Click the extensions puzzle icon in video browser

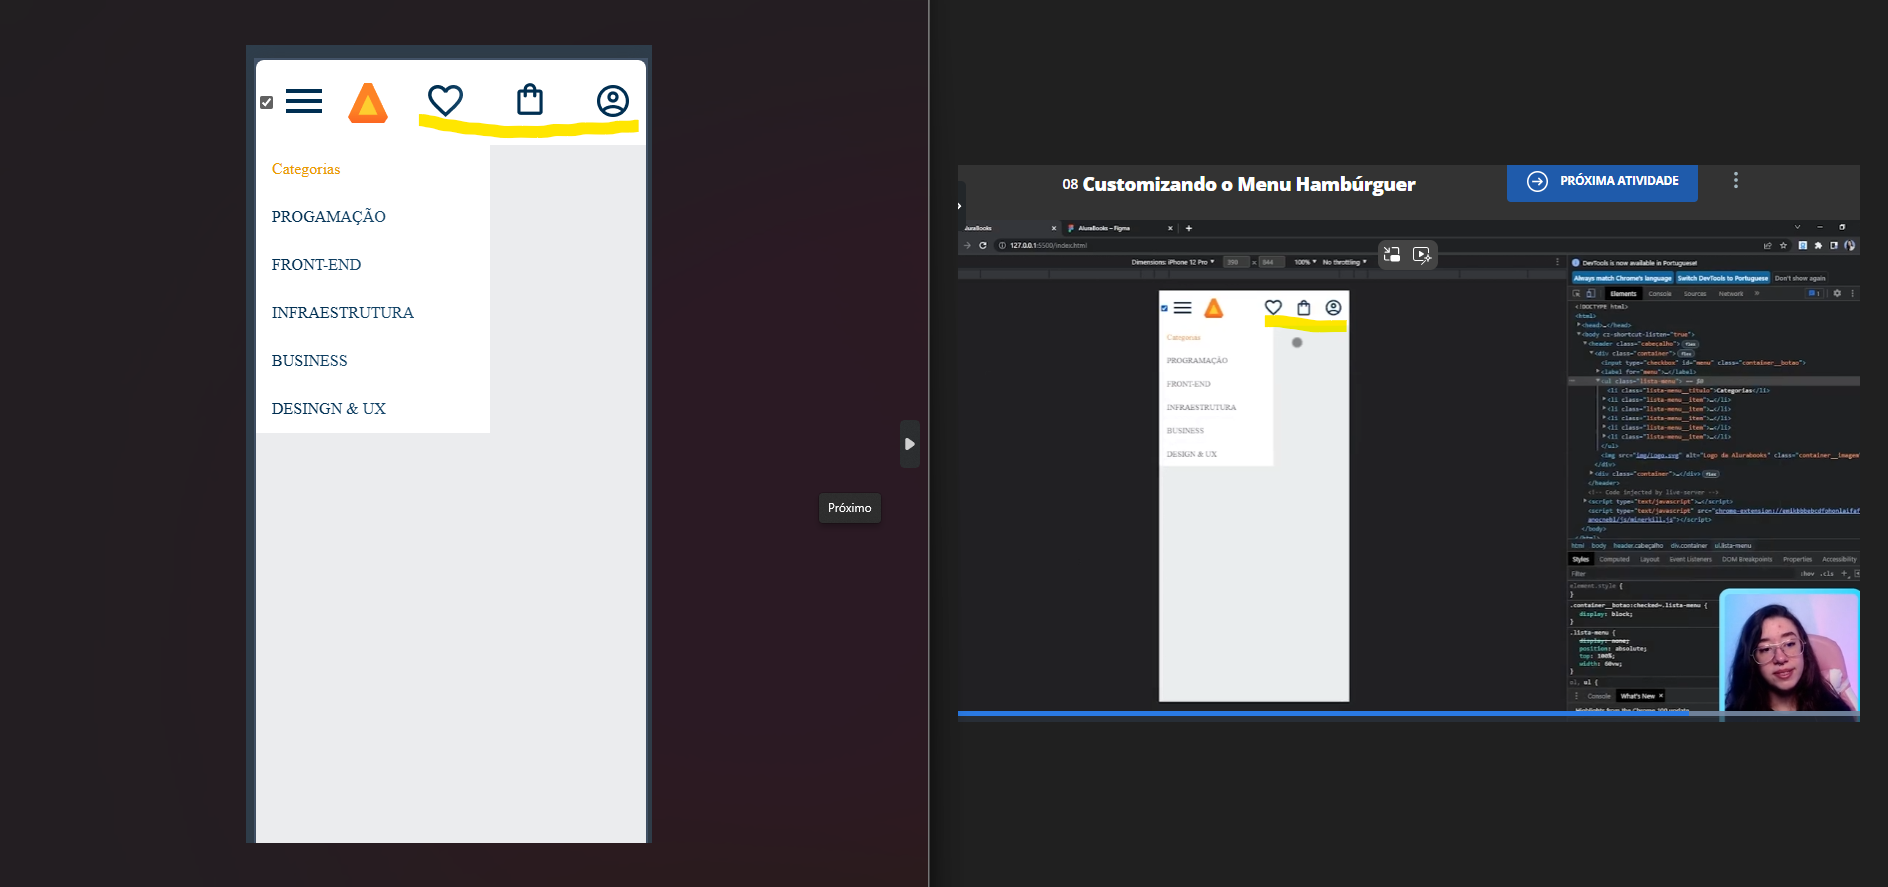[x=1818, y=245]
